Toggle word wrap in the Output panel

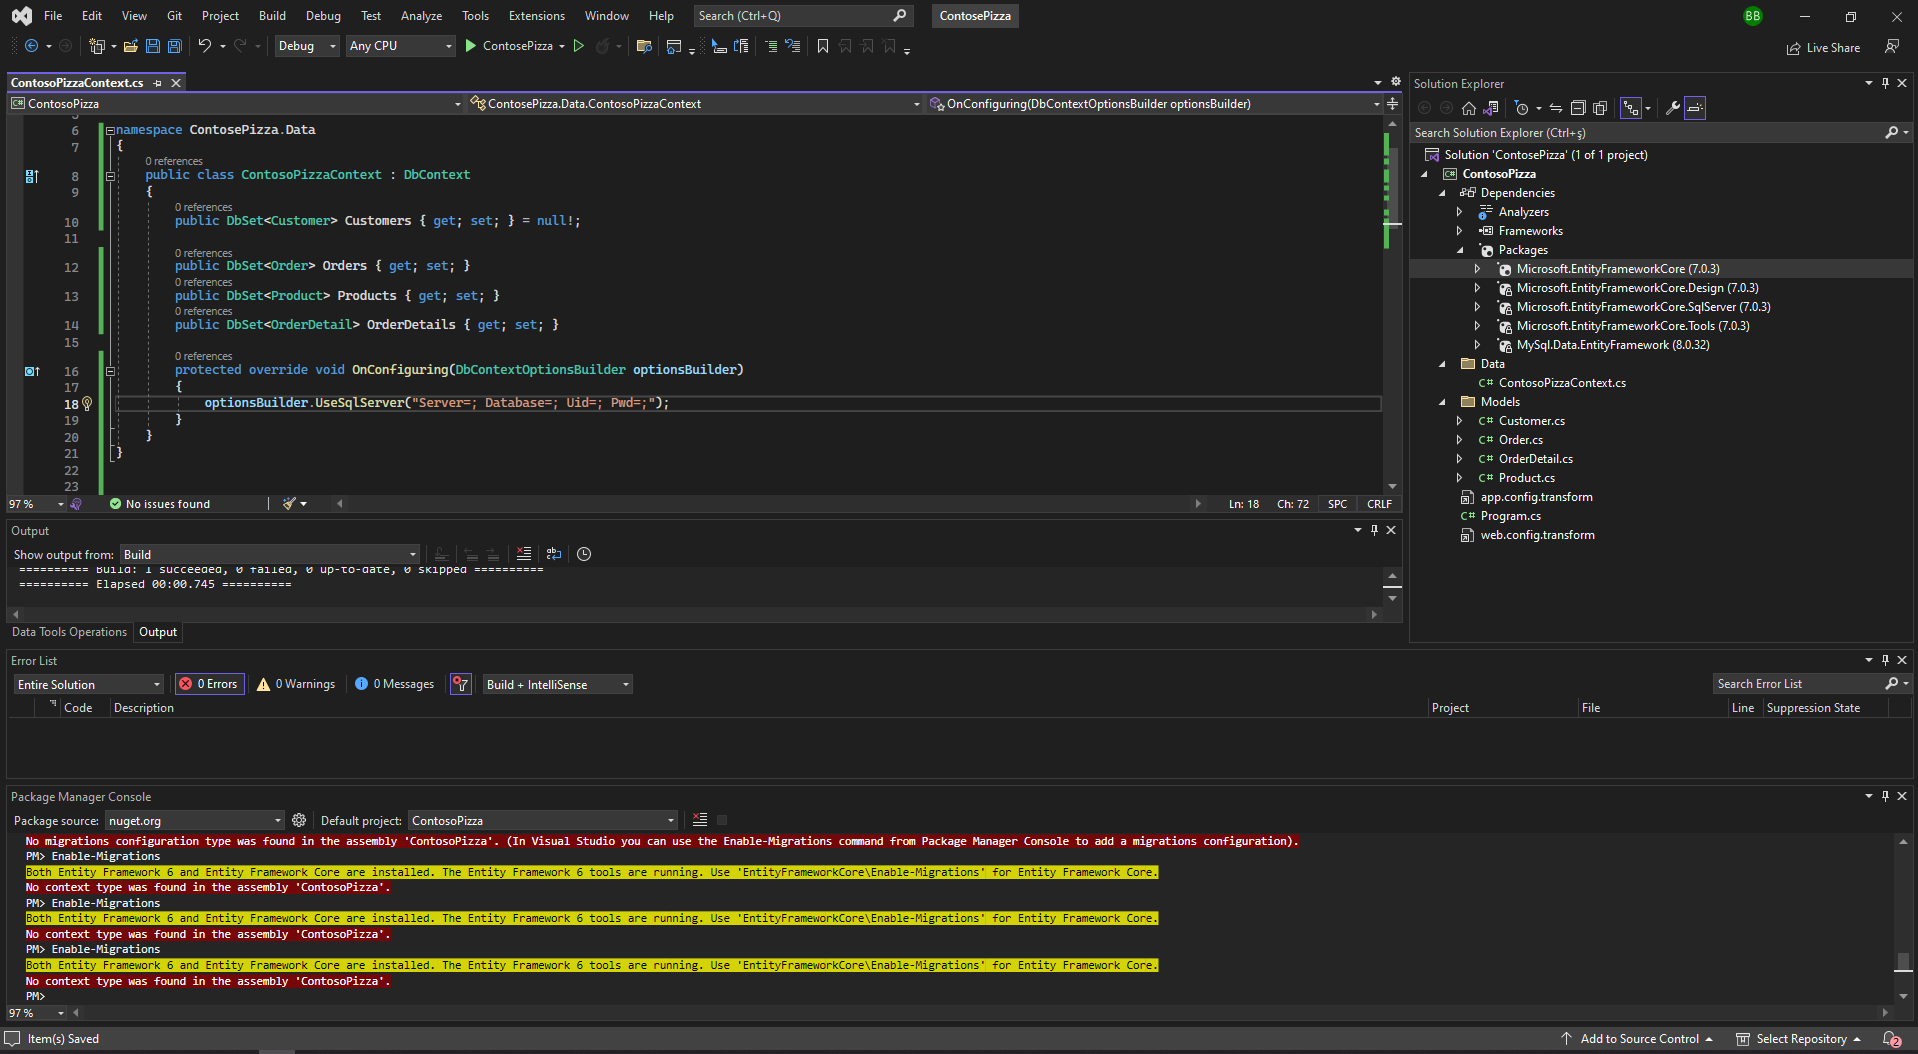coord(554,554)
